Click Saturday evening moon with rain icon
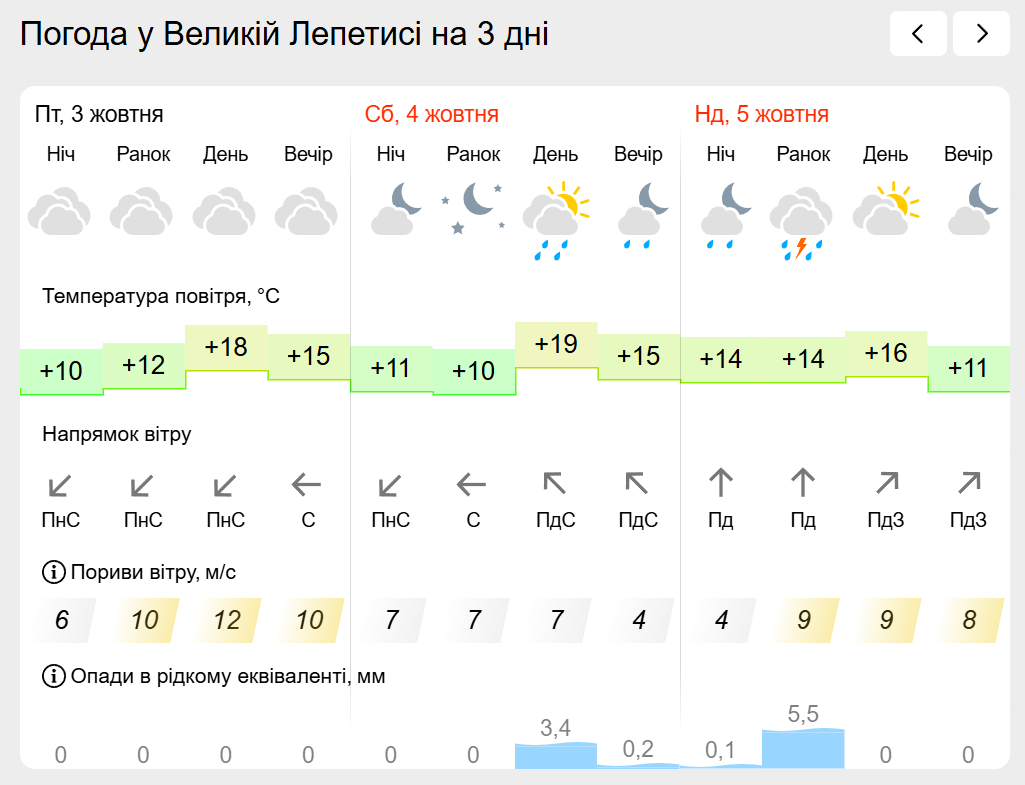The height and width of the screenshot is (785, 1025). point(638,214)
